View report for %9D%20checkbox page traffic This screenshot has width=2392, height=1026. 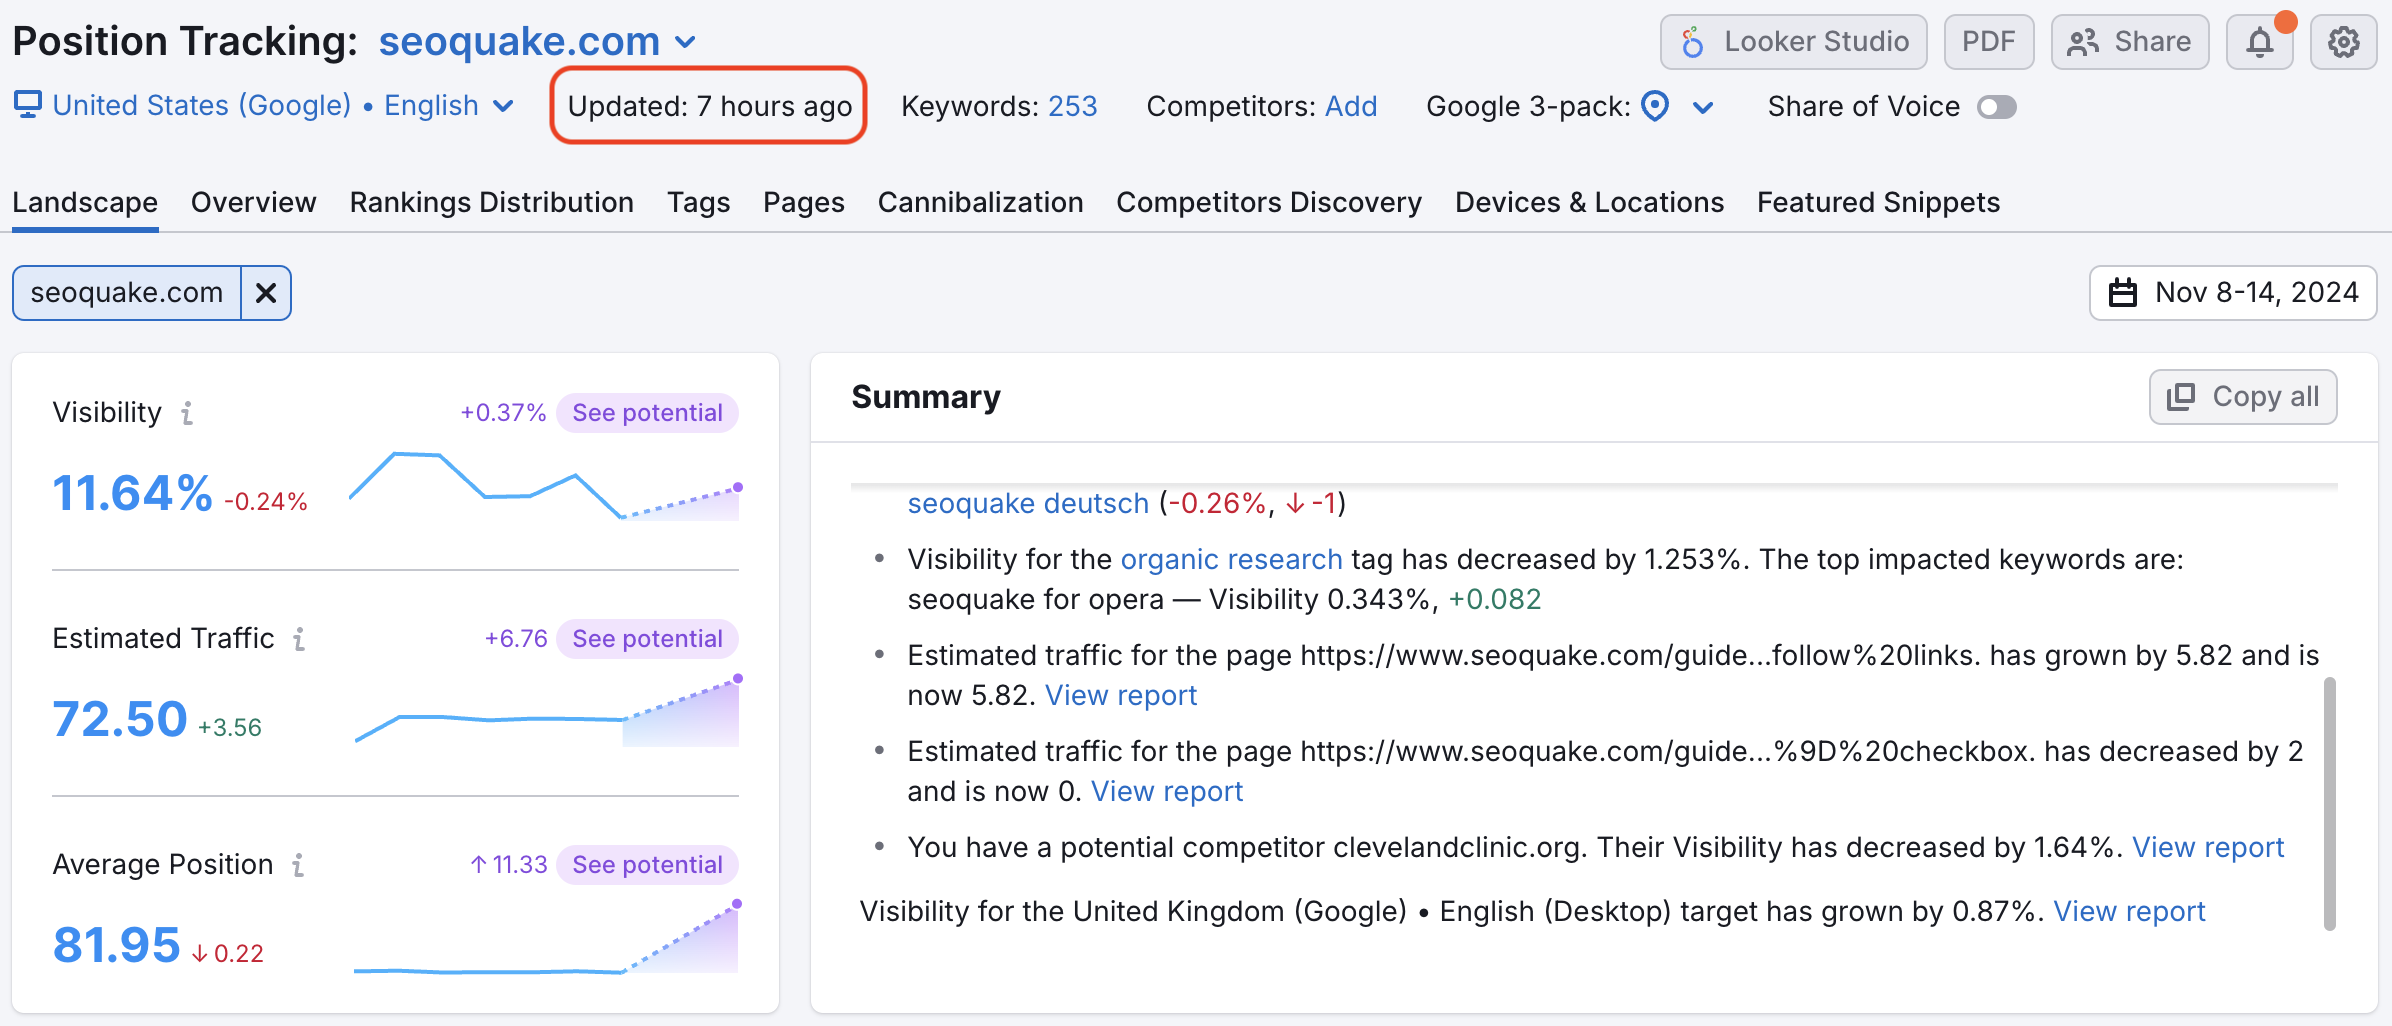pos(1167,791)
